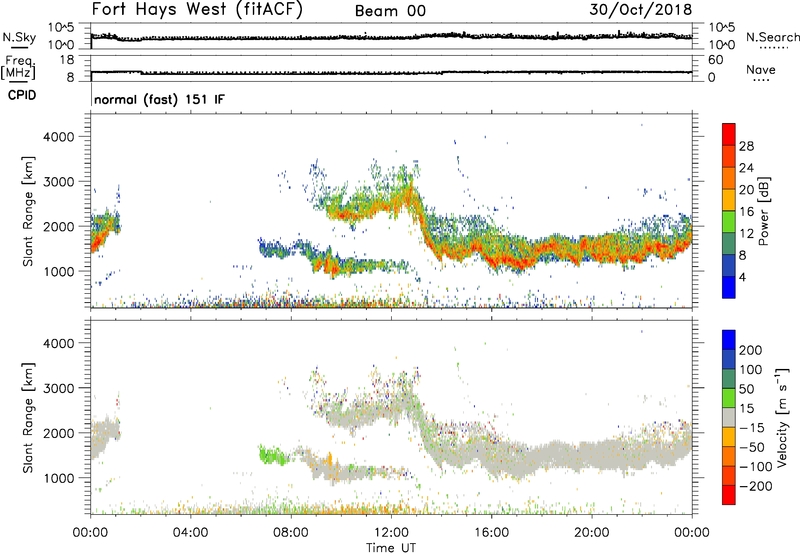Click the 'N.Search' legend label
Screen dimensions: 800x554
[772, 37]
